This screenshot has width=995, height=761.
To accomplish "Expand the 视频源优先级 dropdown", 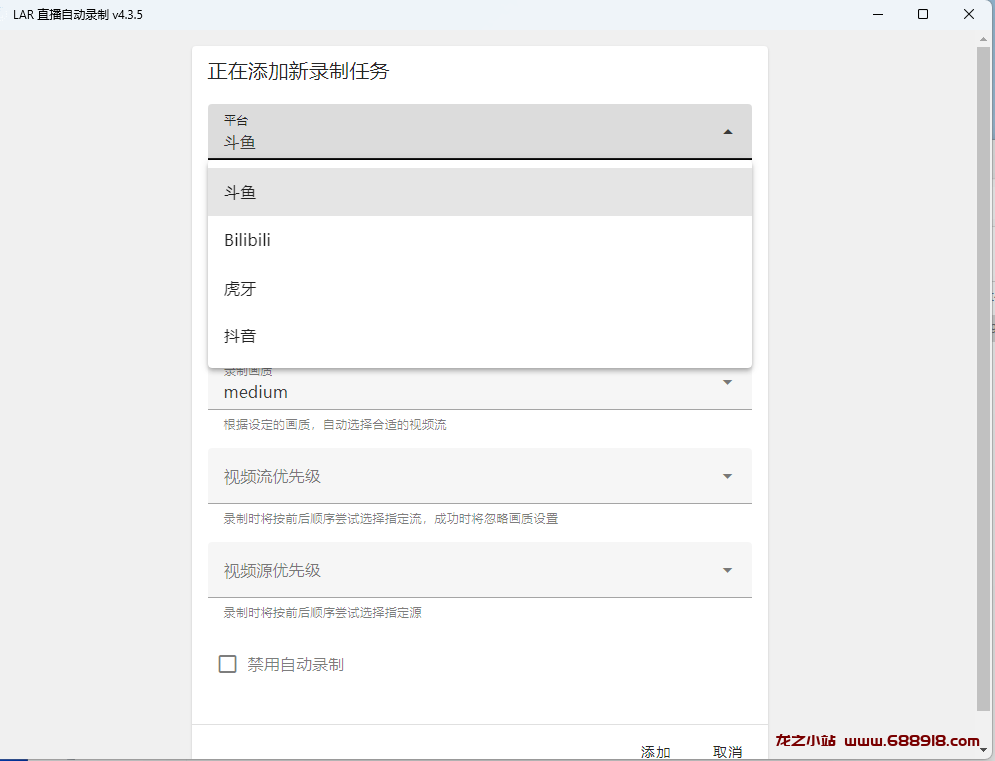I will pos(480,570).
